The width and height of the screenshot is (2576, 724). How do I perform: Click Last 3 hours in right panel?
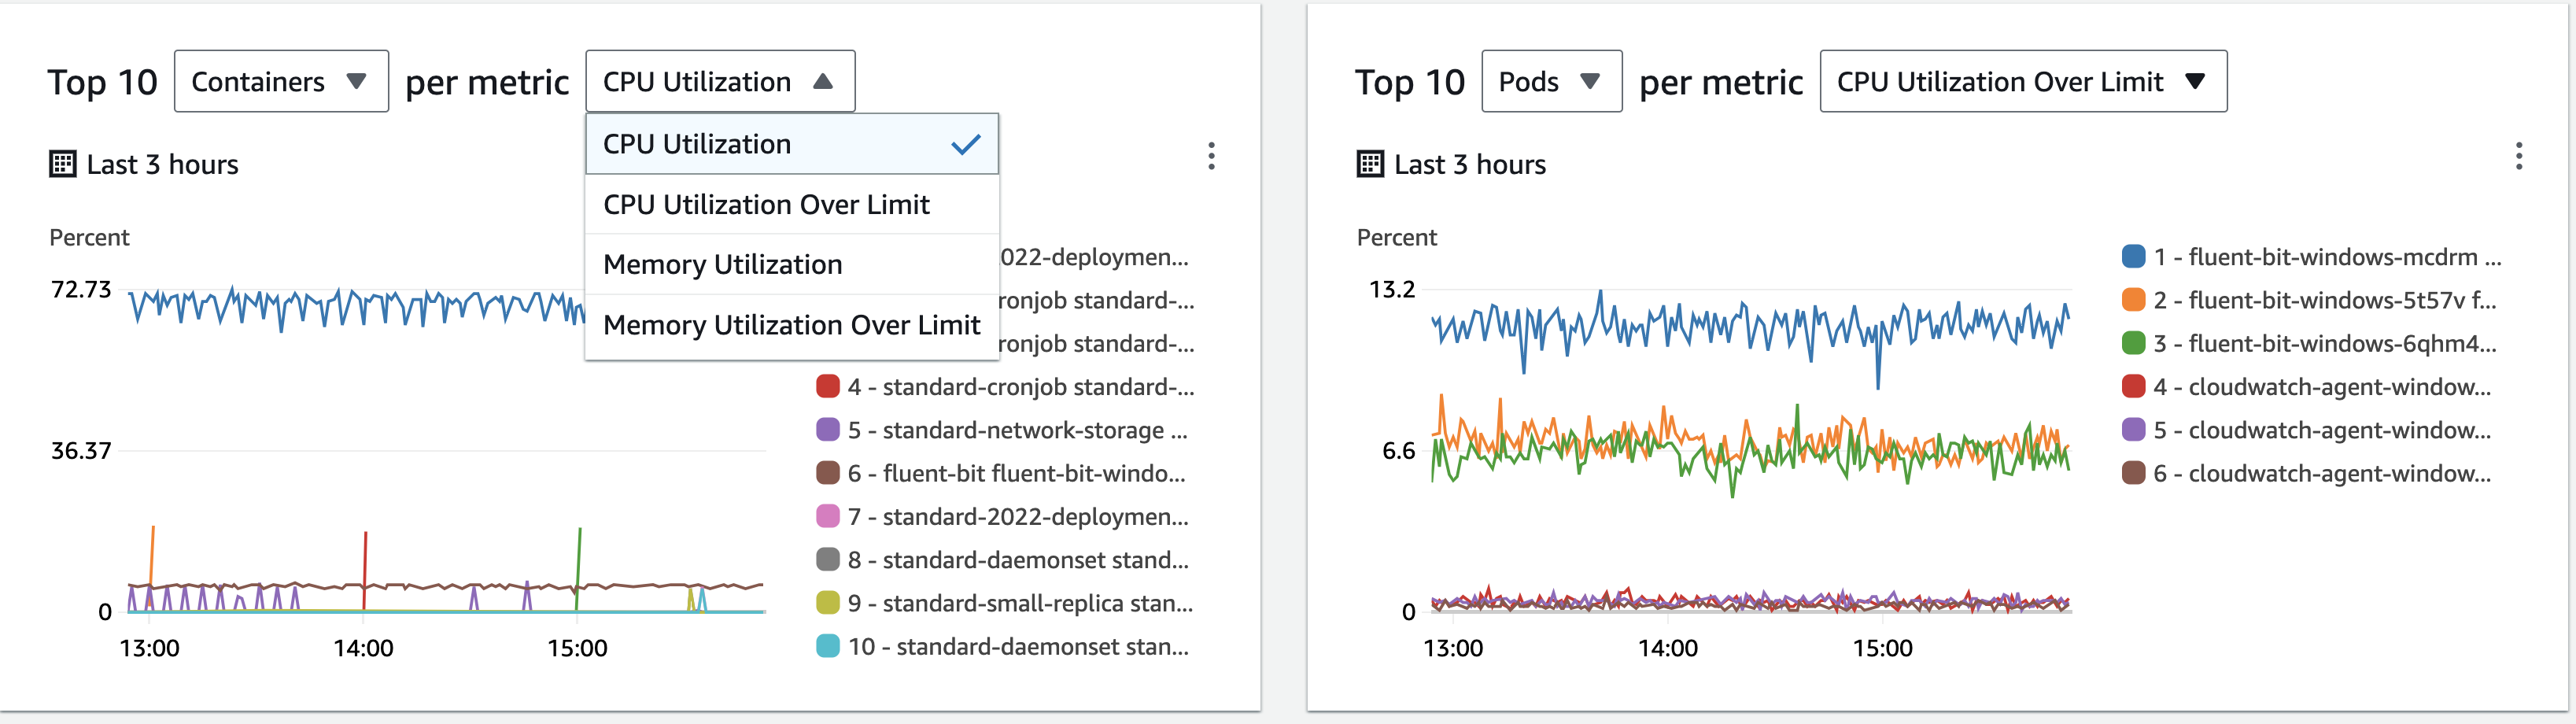click(x=1470, y=164)
